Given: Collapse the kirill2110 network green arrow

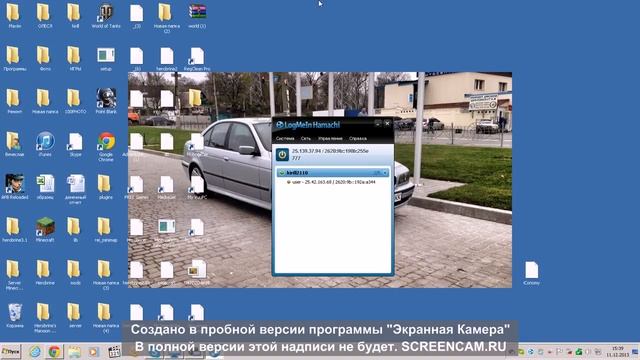Looking at the screenshot, I should click(282, 173).
